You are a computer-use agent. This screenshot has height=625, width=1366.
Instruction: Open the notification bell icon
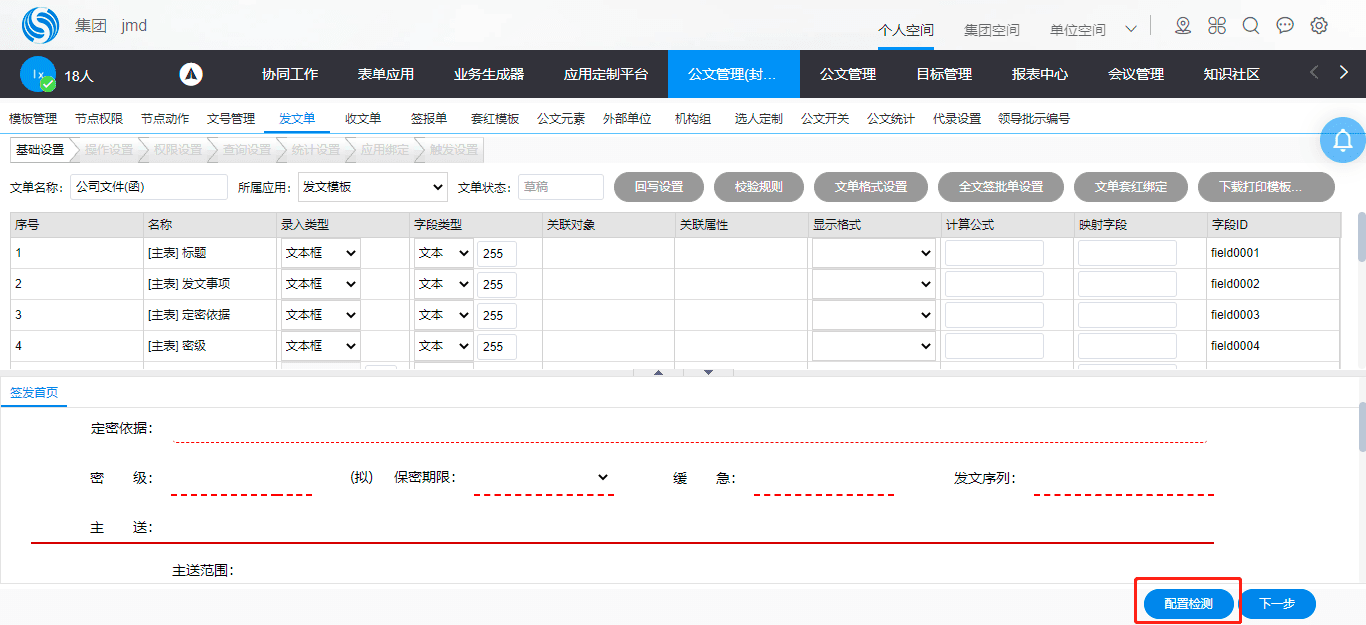1343,140
